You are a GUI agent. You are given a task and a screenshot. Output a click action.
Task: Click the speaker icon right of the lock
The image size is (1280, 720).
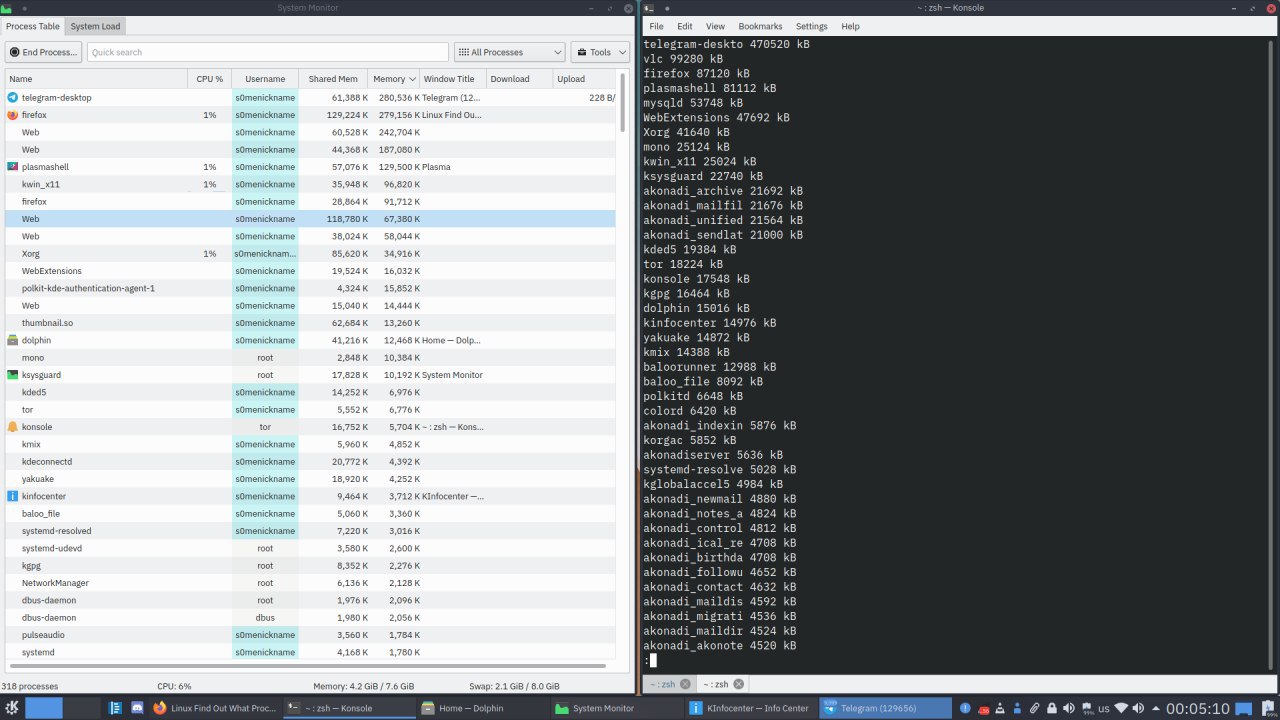(1069, 708)
